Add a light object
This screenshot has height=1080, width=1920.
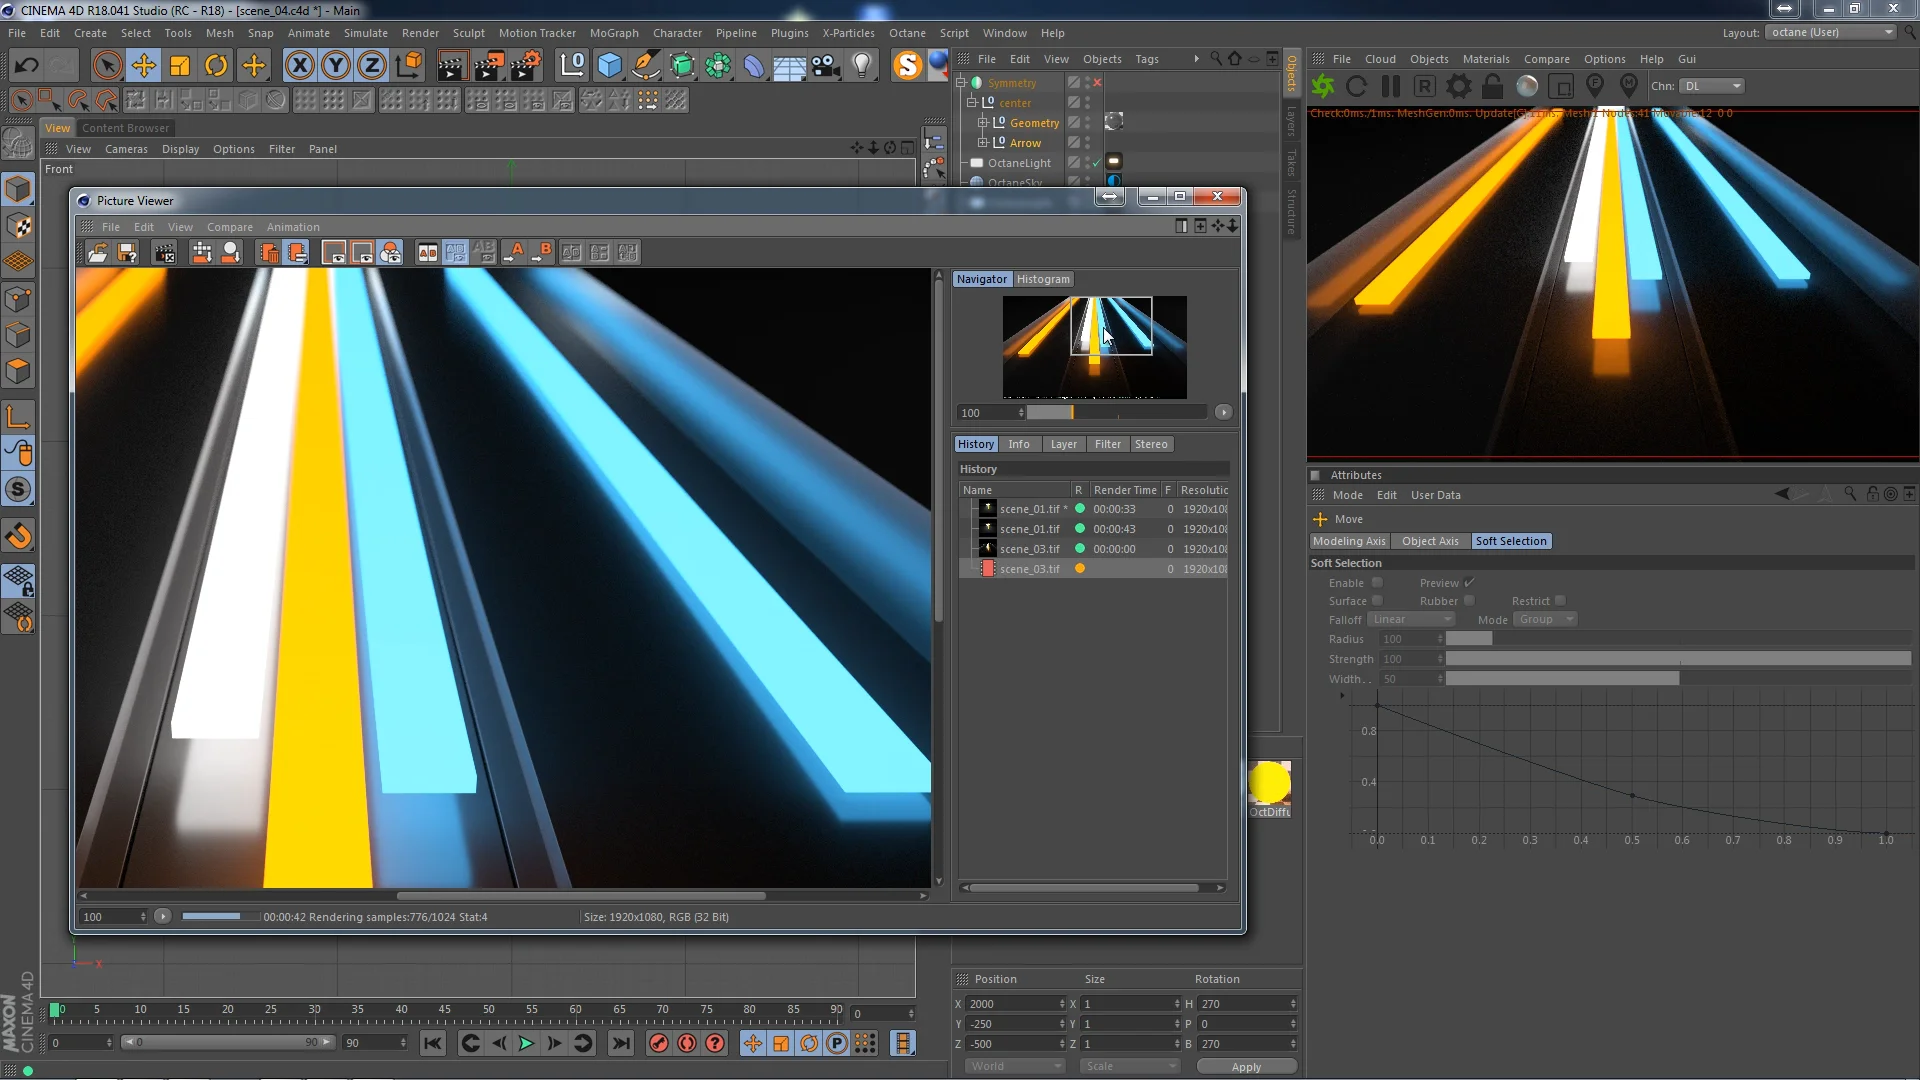(x=862, y=66)
